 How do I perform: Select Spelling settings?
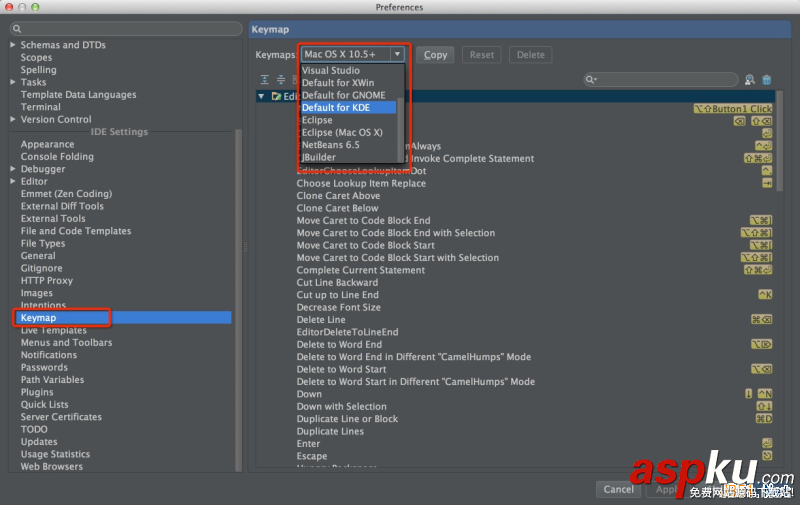[x=38, y=70]
